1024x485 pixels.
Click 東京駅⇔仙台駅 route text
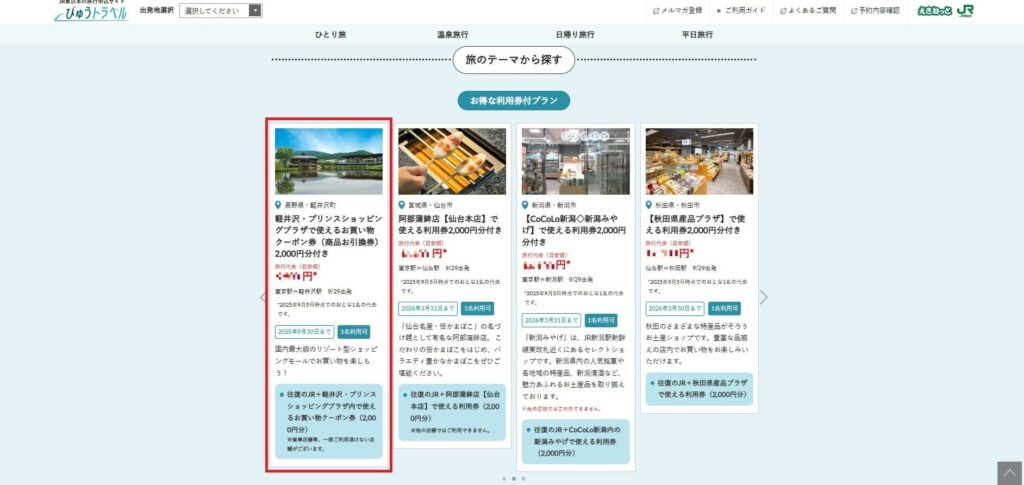[x=419, y=268]
